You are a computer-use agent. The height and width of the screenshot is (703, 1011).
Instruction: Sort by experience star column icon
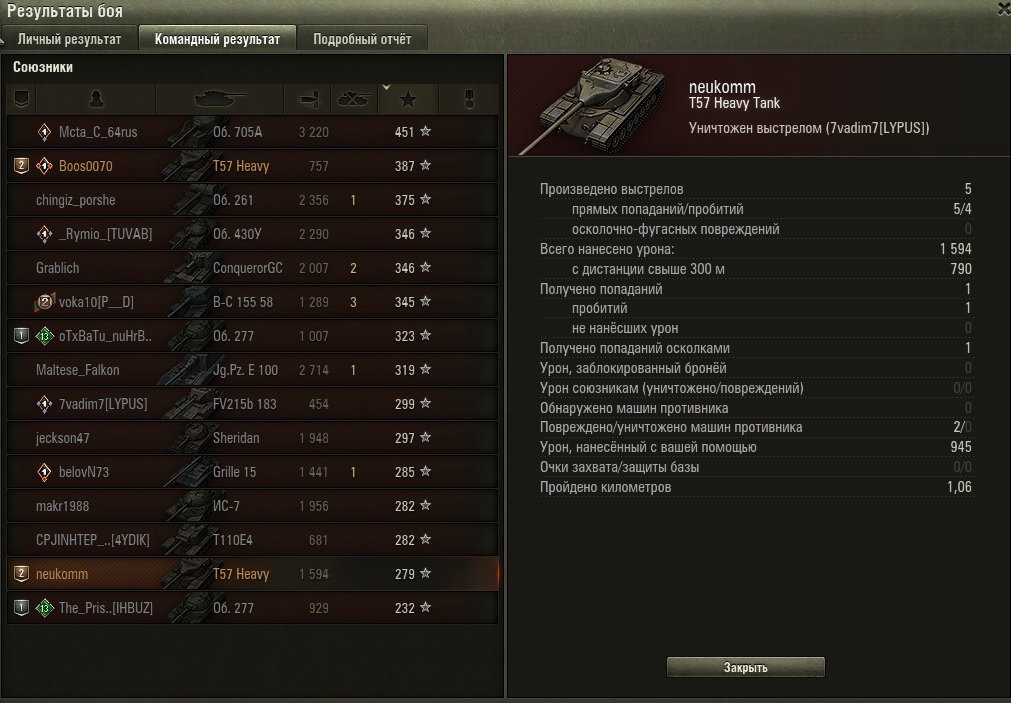coord(407,99)
